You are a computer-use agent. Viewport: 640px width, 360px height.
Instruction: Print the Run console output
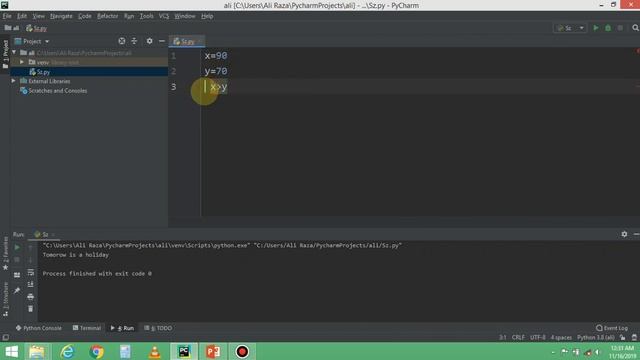(x=31, y=297)
